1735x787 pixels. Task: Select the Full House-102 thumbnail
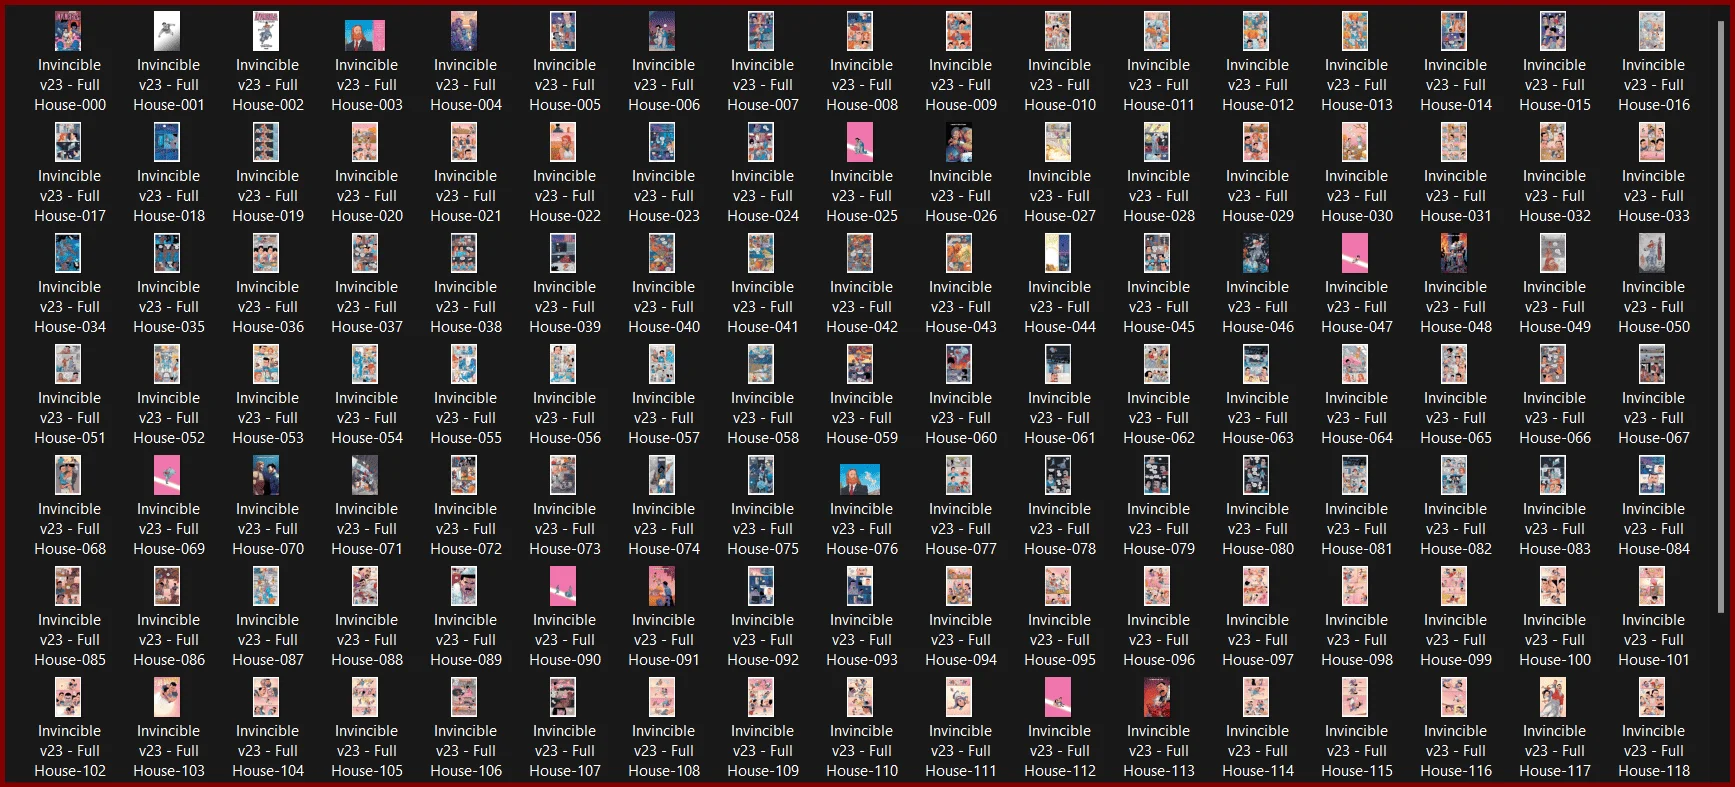(x=68, y=698)
